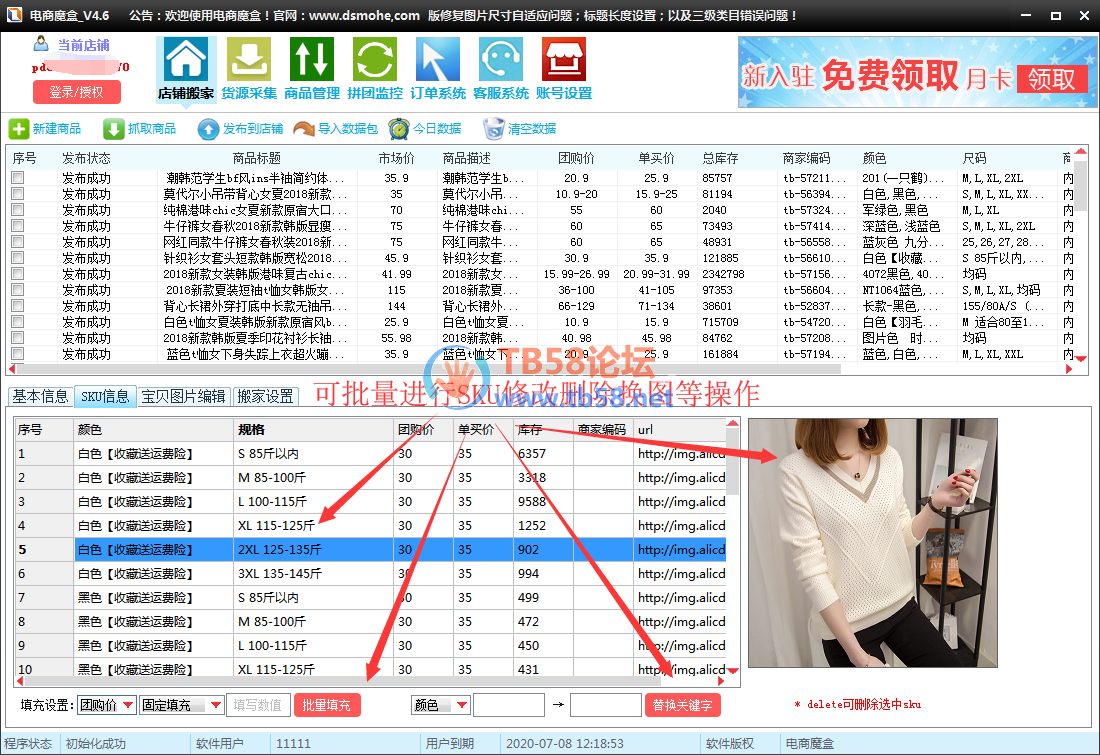Image resolution: width=1100 pixels, height=755 pixels.
Task: Click the SKU 库存 column header
Action: (530, 429)
